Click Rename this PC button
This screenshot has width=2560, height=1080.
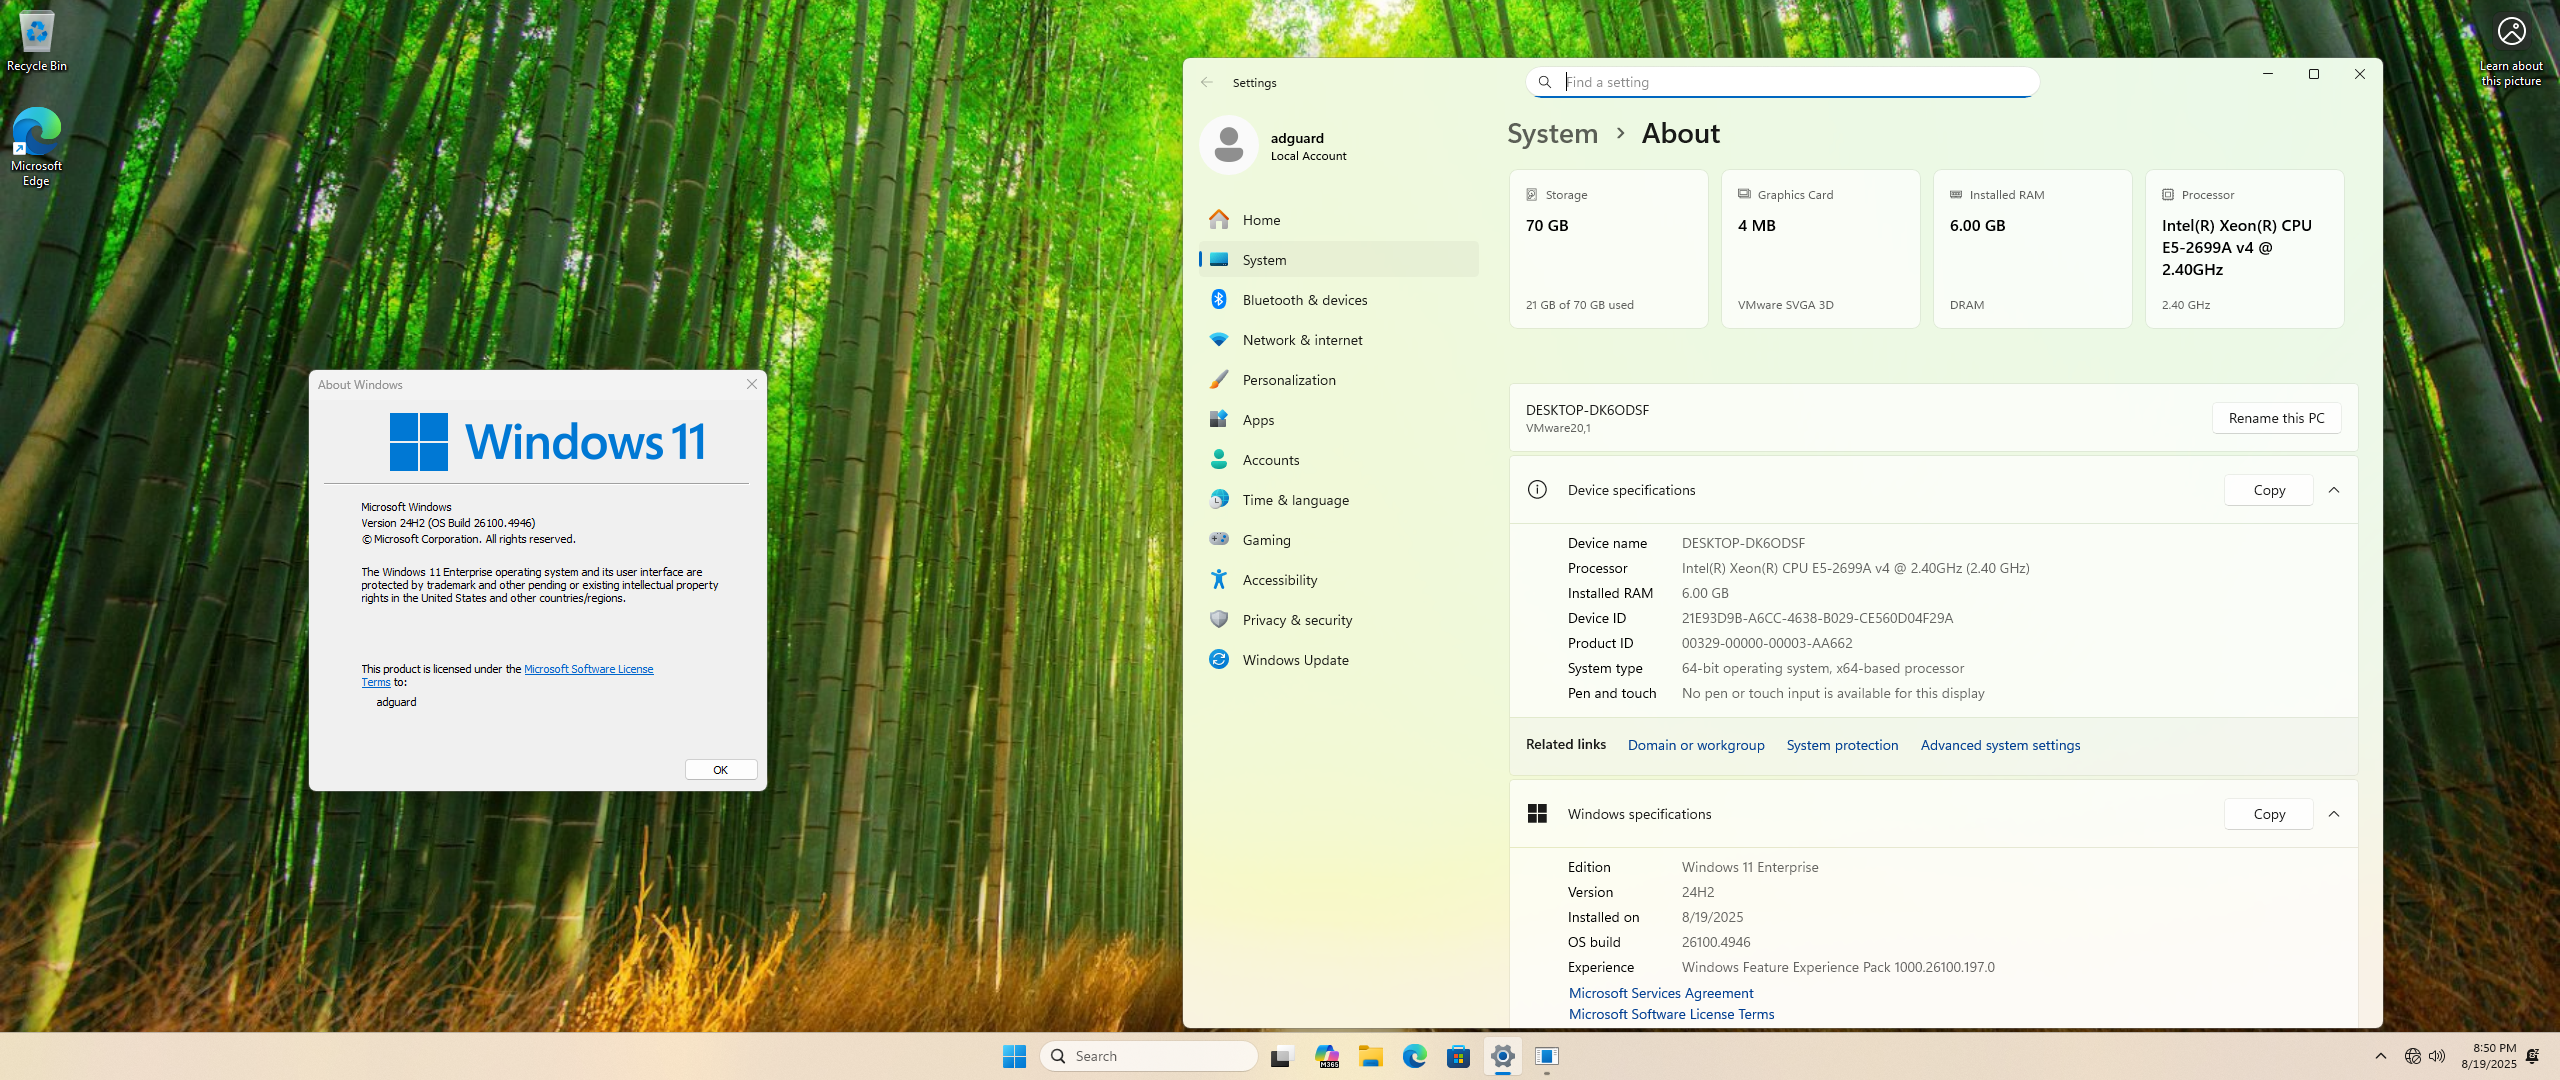2276,418
